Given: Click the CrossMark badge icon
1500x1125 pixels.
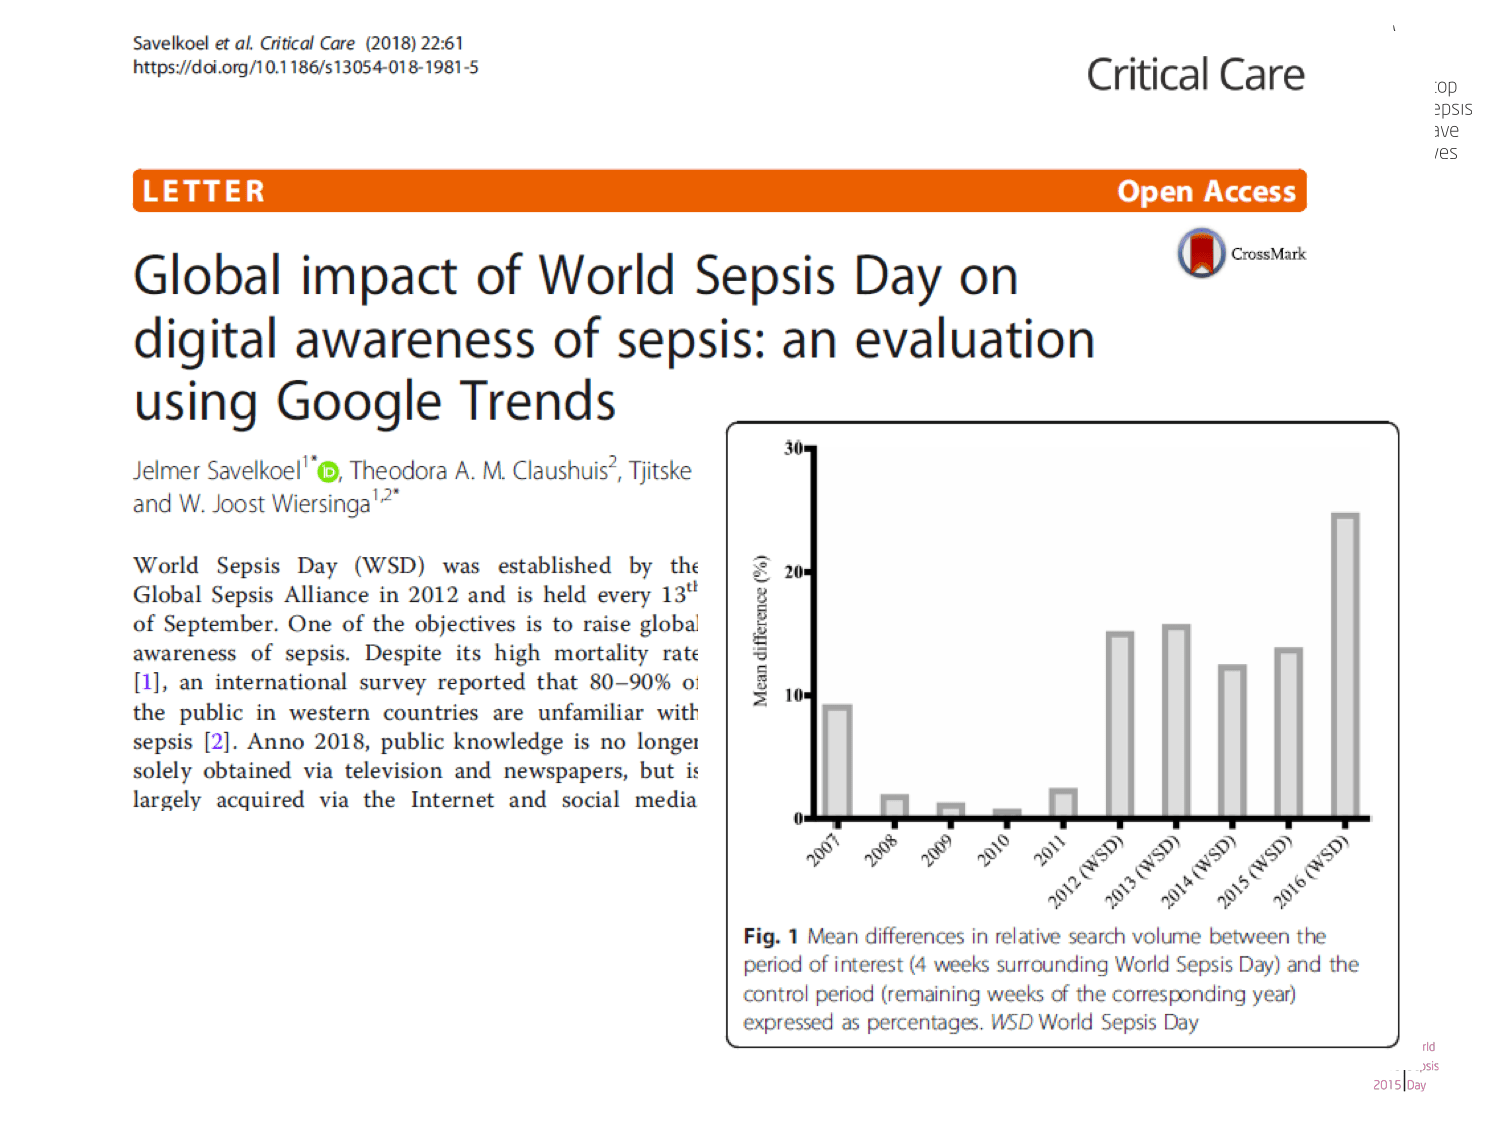Looking at the screenshot, I should pos(1201,253).
